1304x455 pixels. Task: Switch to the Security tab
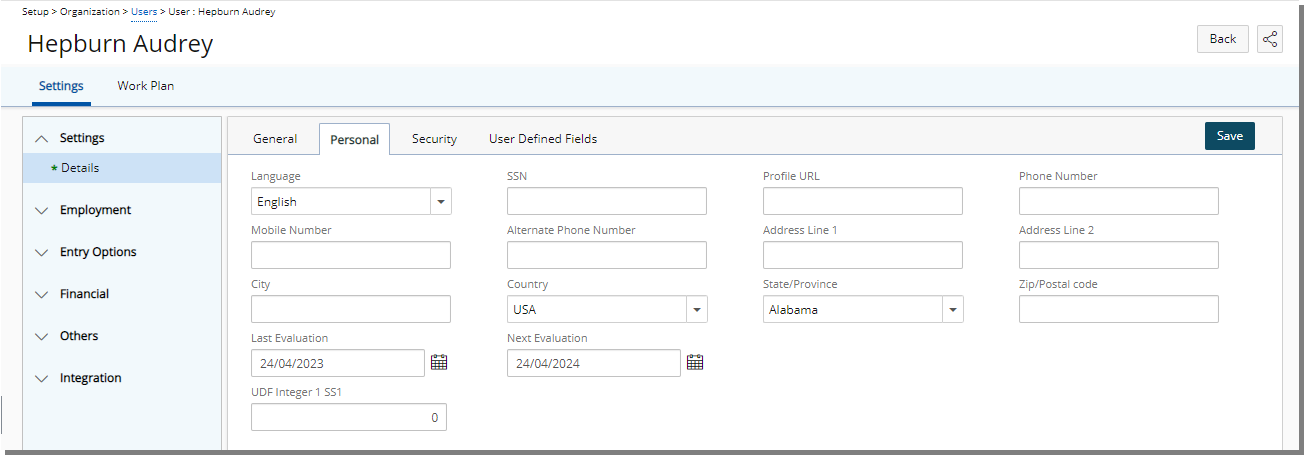point(434,139)
